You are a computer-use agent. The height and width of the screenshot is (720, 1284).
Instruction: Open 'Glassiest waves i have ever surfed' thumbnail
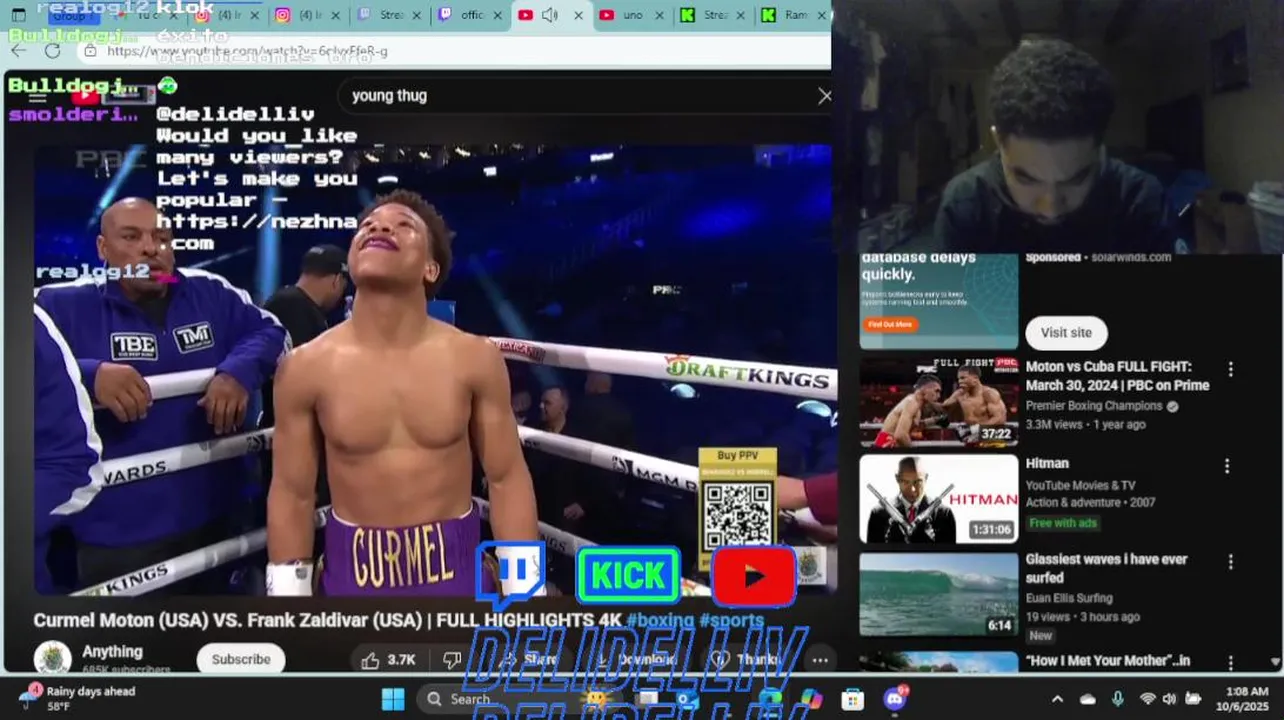coord(939,595)
